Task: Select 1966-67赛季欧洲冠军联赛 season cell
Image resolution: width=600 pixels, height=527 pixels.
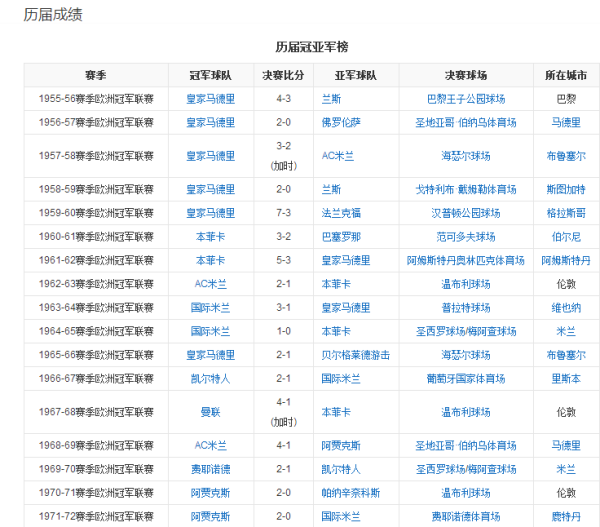Action: point(96,379)
